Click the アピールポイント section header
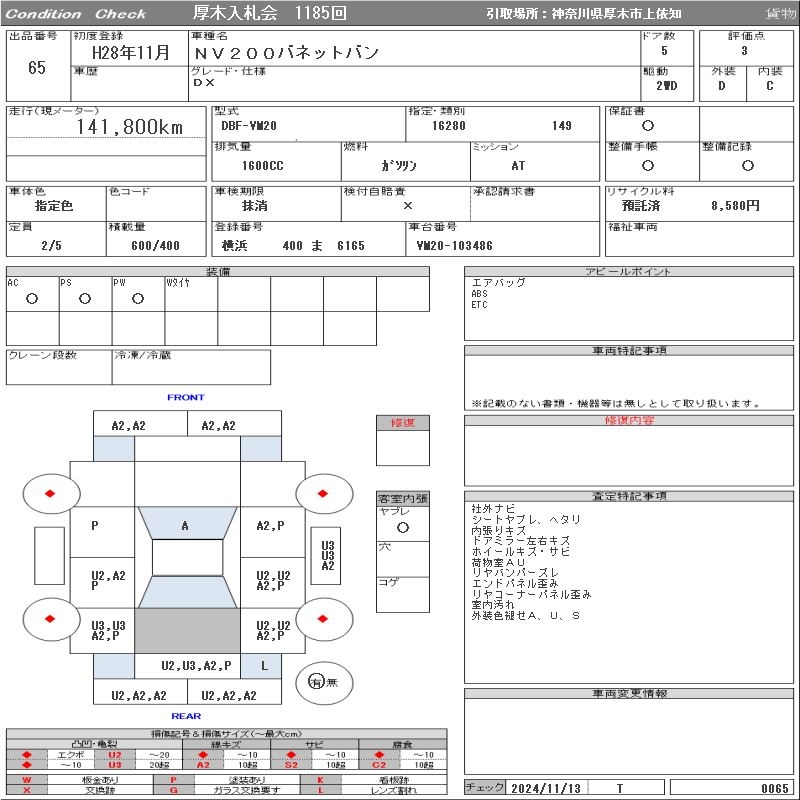 click(x=627, y=272)
